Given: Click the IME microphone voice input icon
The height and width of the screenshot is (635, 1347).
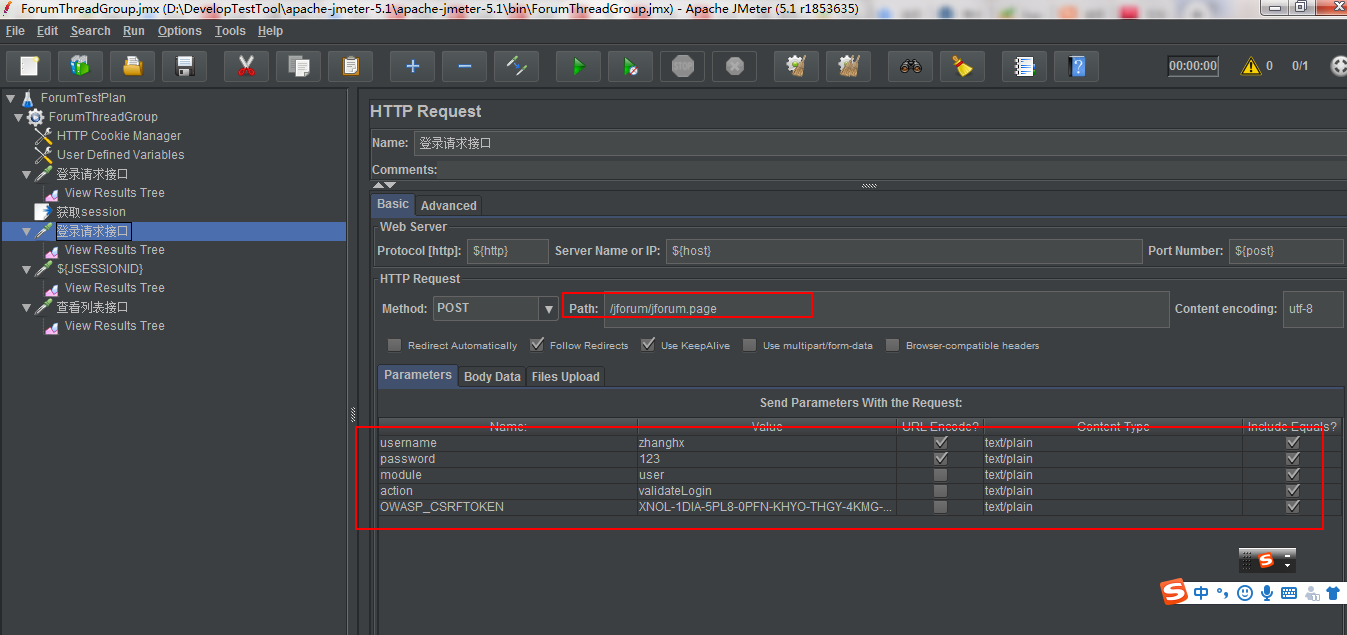Looking at the screenshot, I should (x=1266, y=593).
